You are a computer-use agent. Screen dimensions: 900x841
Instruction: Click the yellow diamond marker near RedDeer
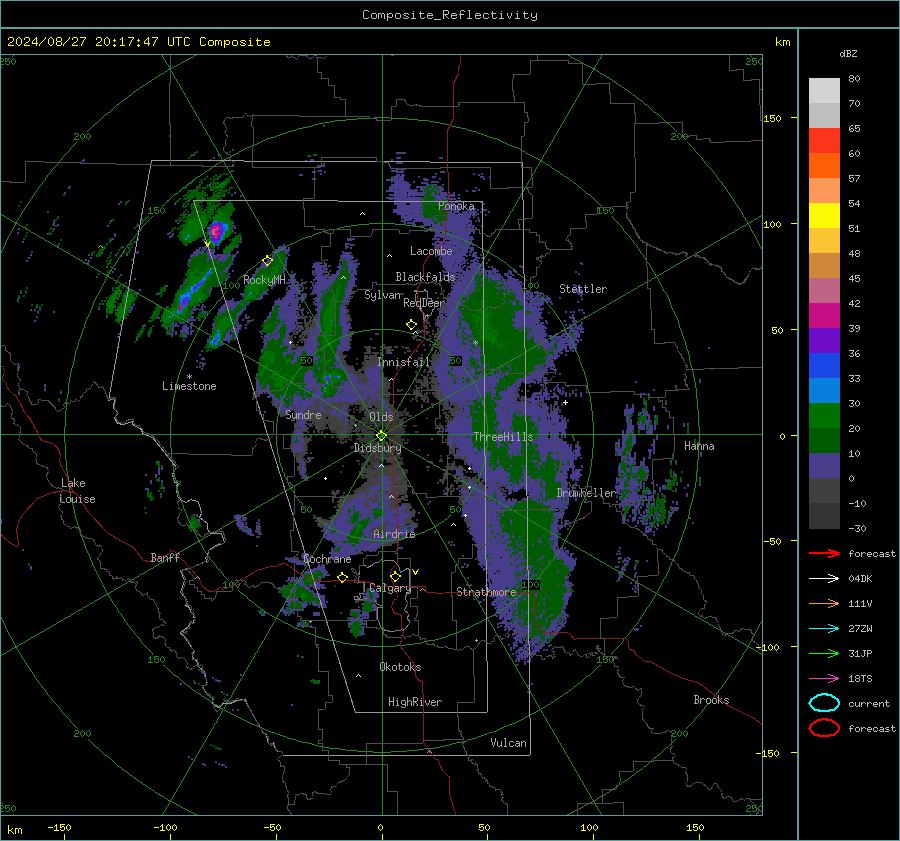[411, 325]
